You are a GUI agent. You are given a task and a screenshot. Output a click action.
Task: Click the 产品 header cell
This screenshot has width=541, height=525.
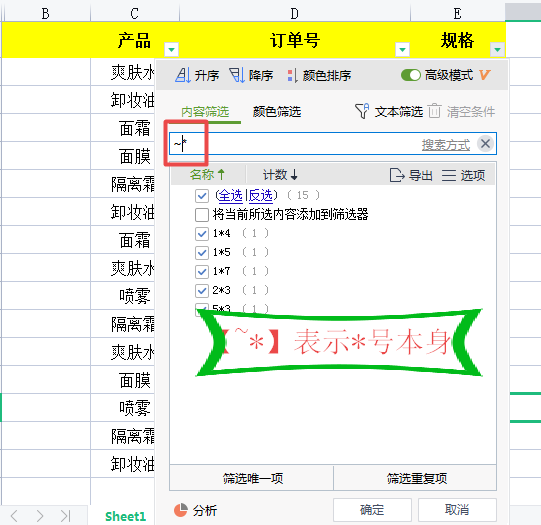(x=135, y=40)
